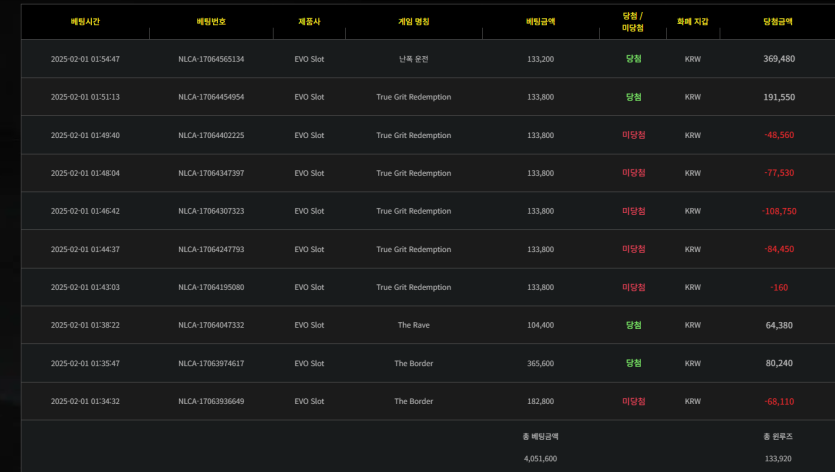
Task: Select the 제품사 column header
Action: [x=310, y=20]
